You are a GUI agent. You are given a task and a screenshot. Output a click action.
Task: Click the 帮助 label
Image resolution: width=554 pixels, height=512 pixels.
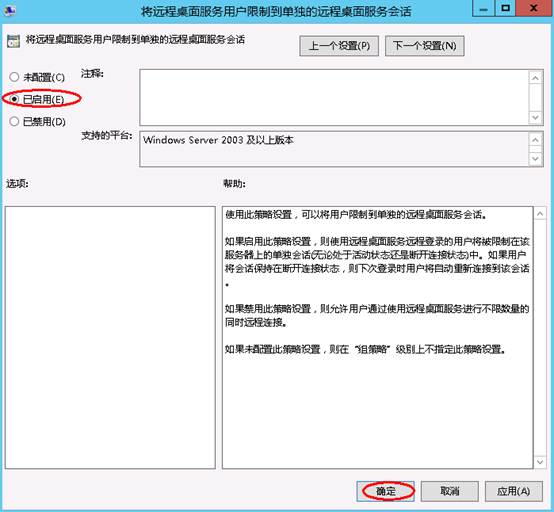pos(234,184)
